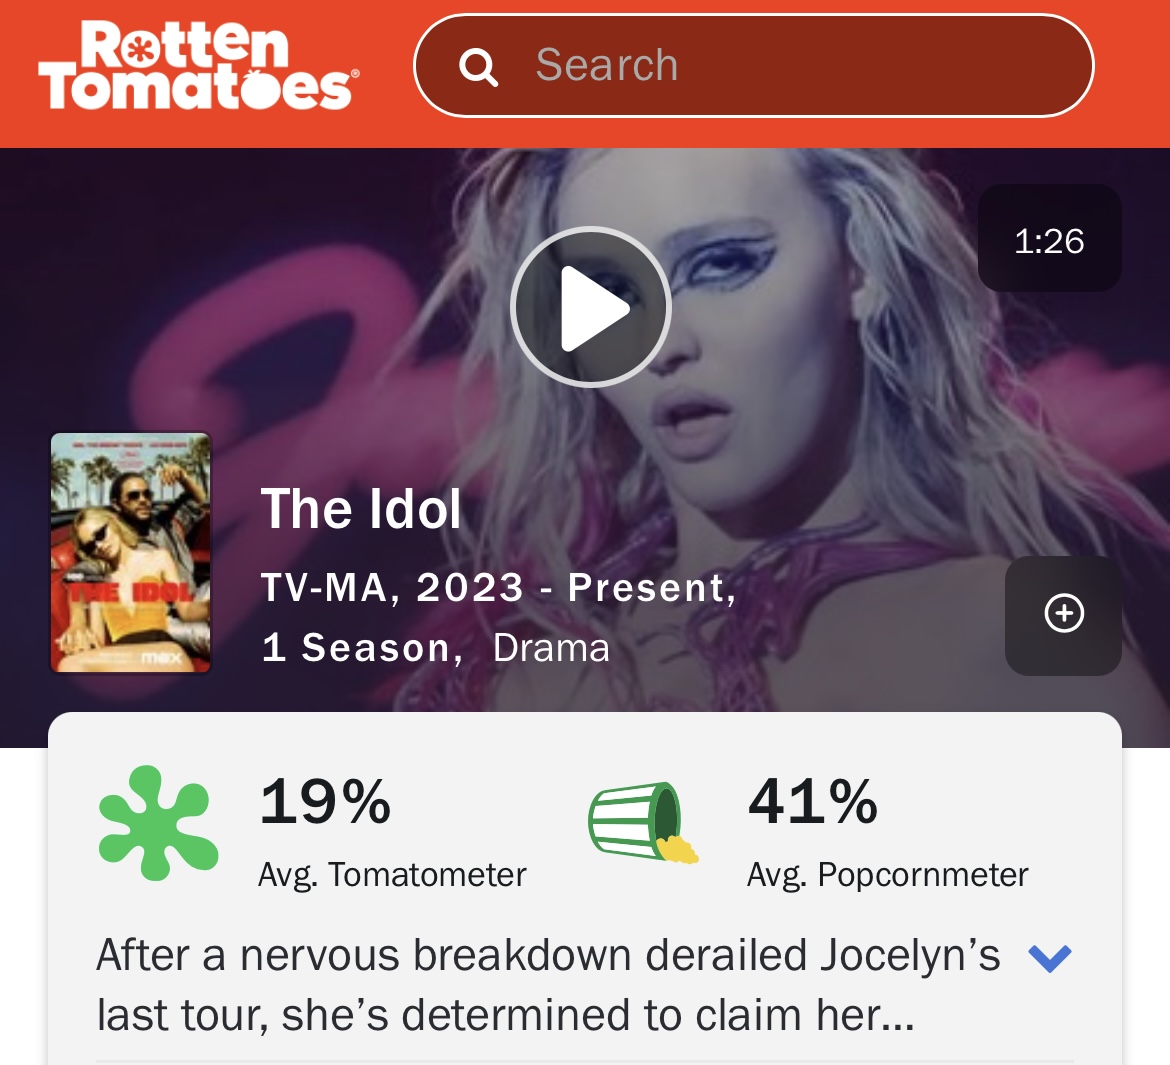Add The Idol to watchlist
This screenshot has width=1170, height=1065.
(x=1063, y=615)
